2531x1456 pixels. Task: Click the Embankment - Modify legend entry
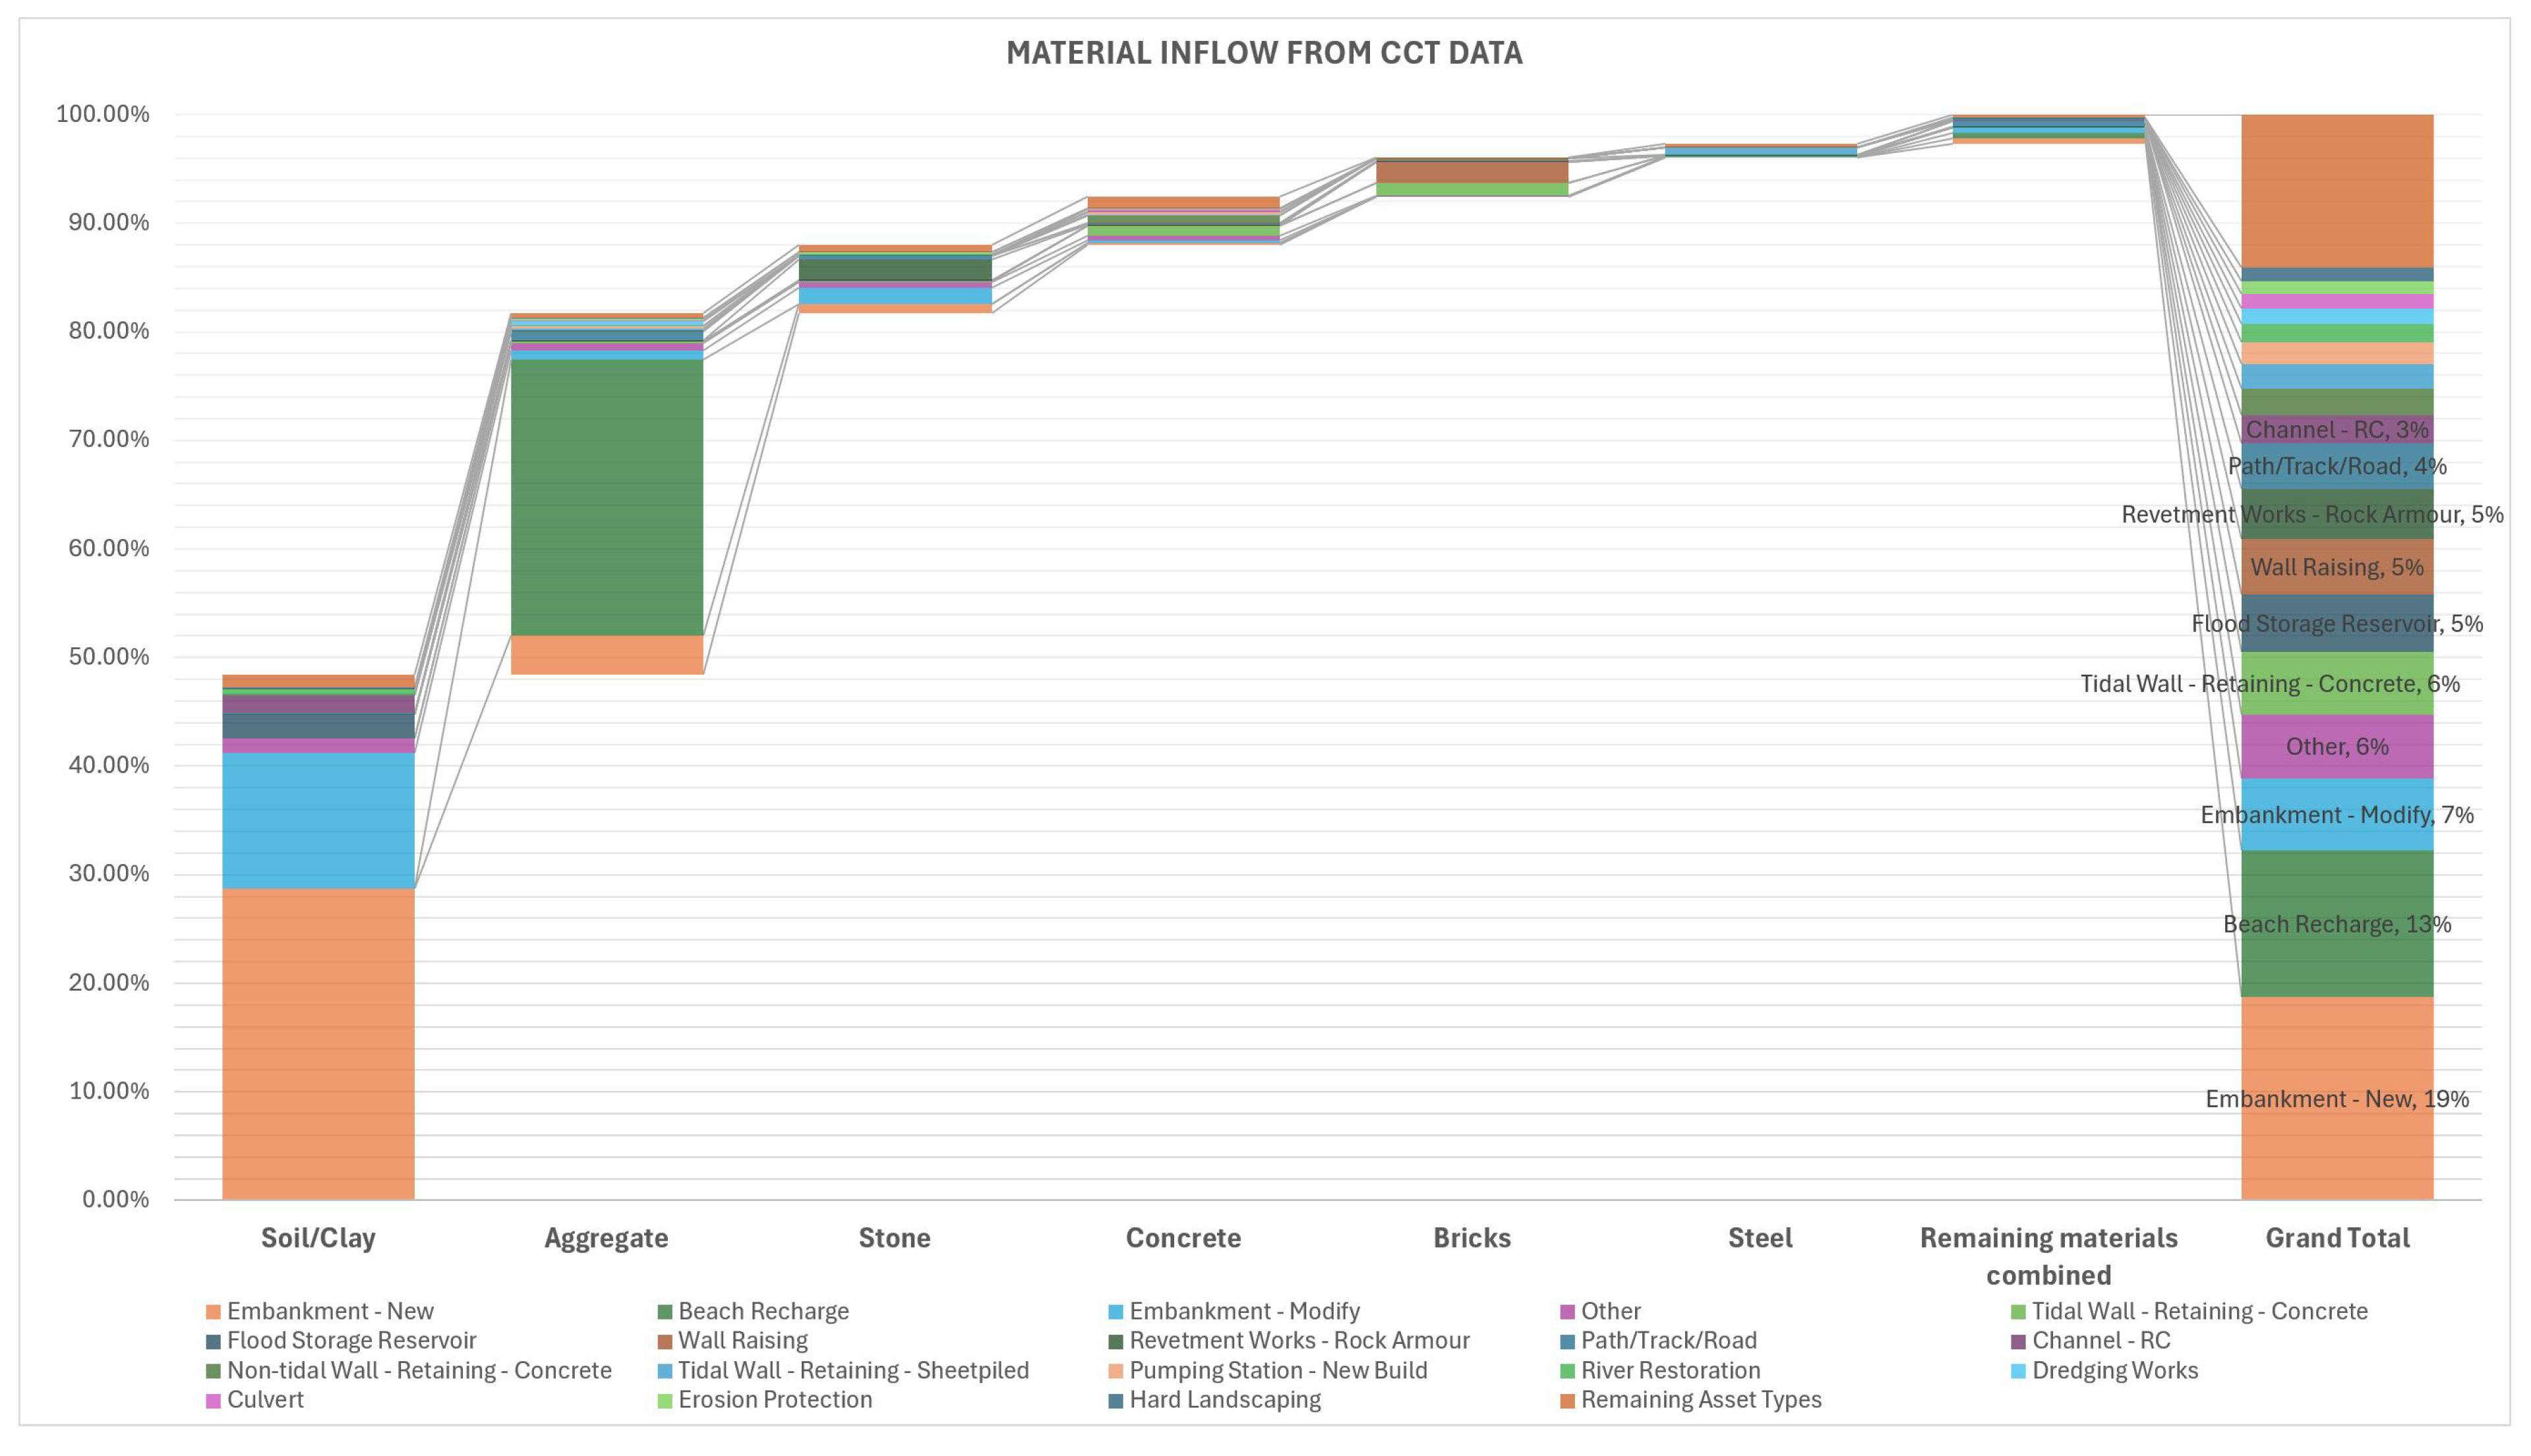[x=1234, y=1311]
